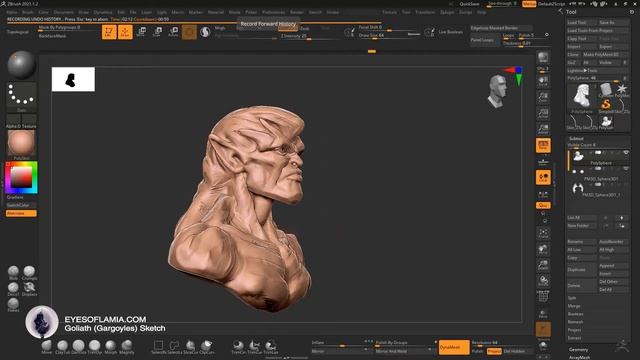Screen dimensions: 640x360
Task: Toggle the Alternate button under SwitchColor
Action: [x=21, y=213]
